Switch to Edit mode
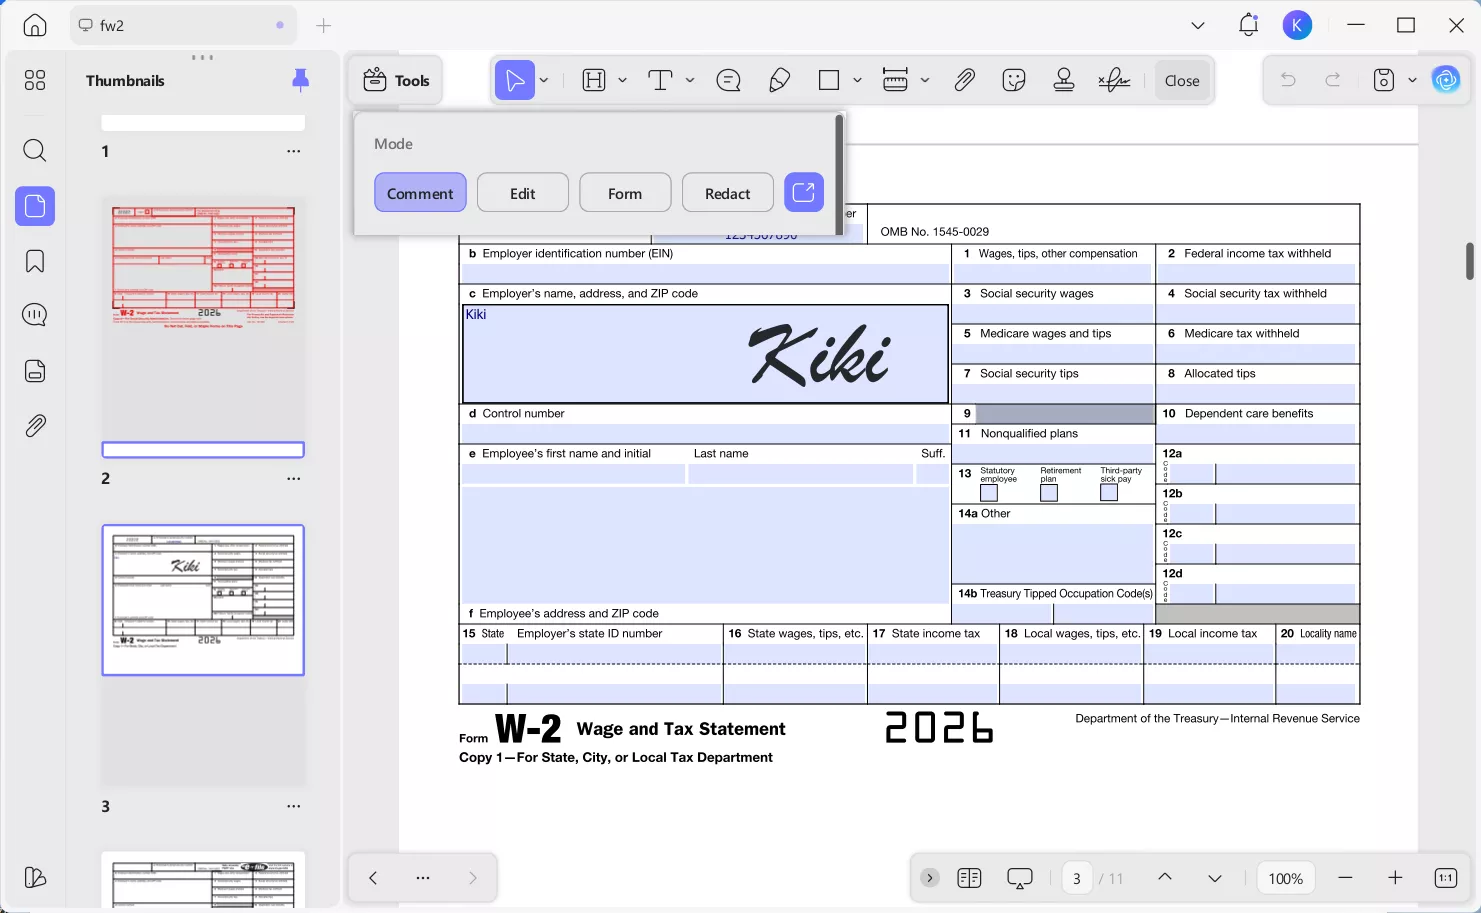Viewport: 1481px width, 913px height. coord(522,193)
